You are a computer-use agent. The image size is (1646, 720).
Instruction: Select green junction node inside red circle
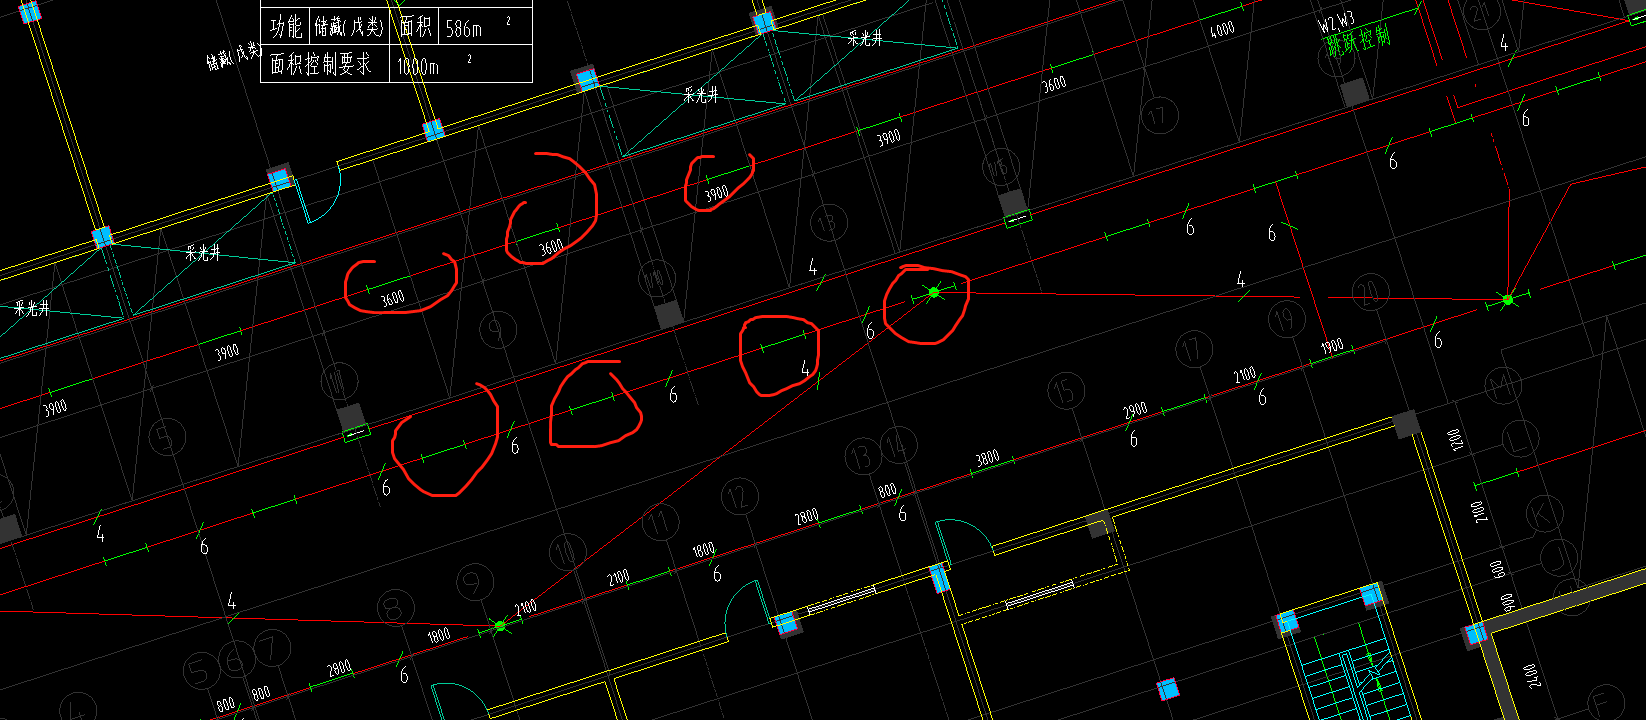(x=934, y=292)
